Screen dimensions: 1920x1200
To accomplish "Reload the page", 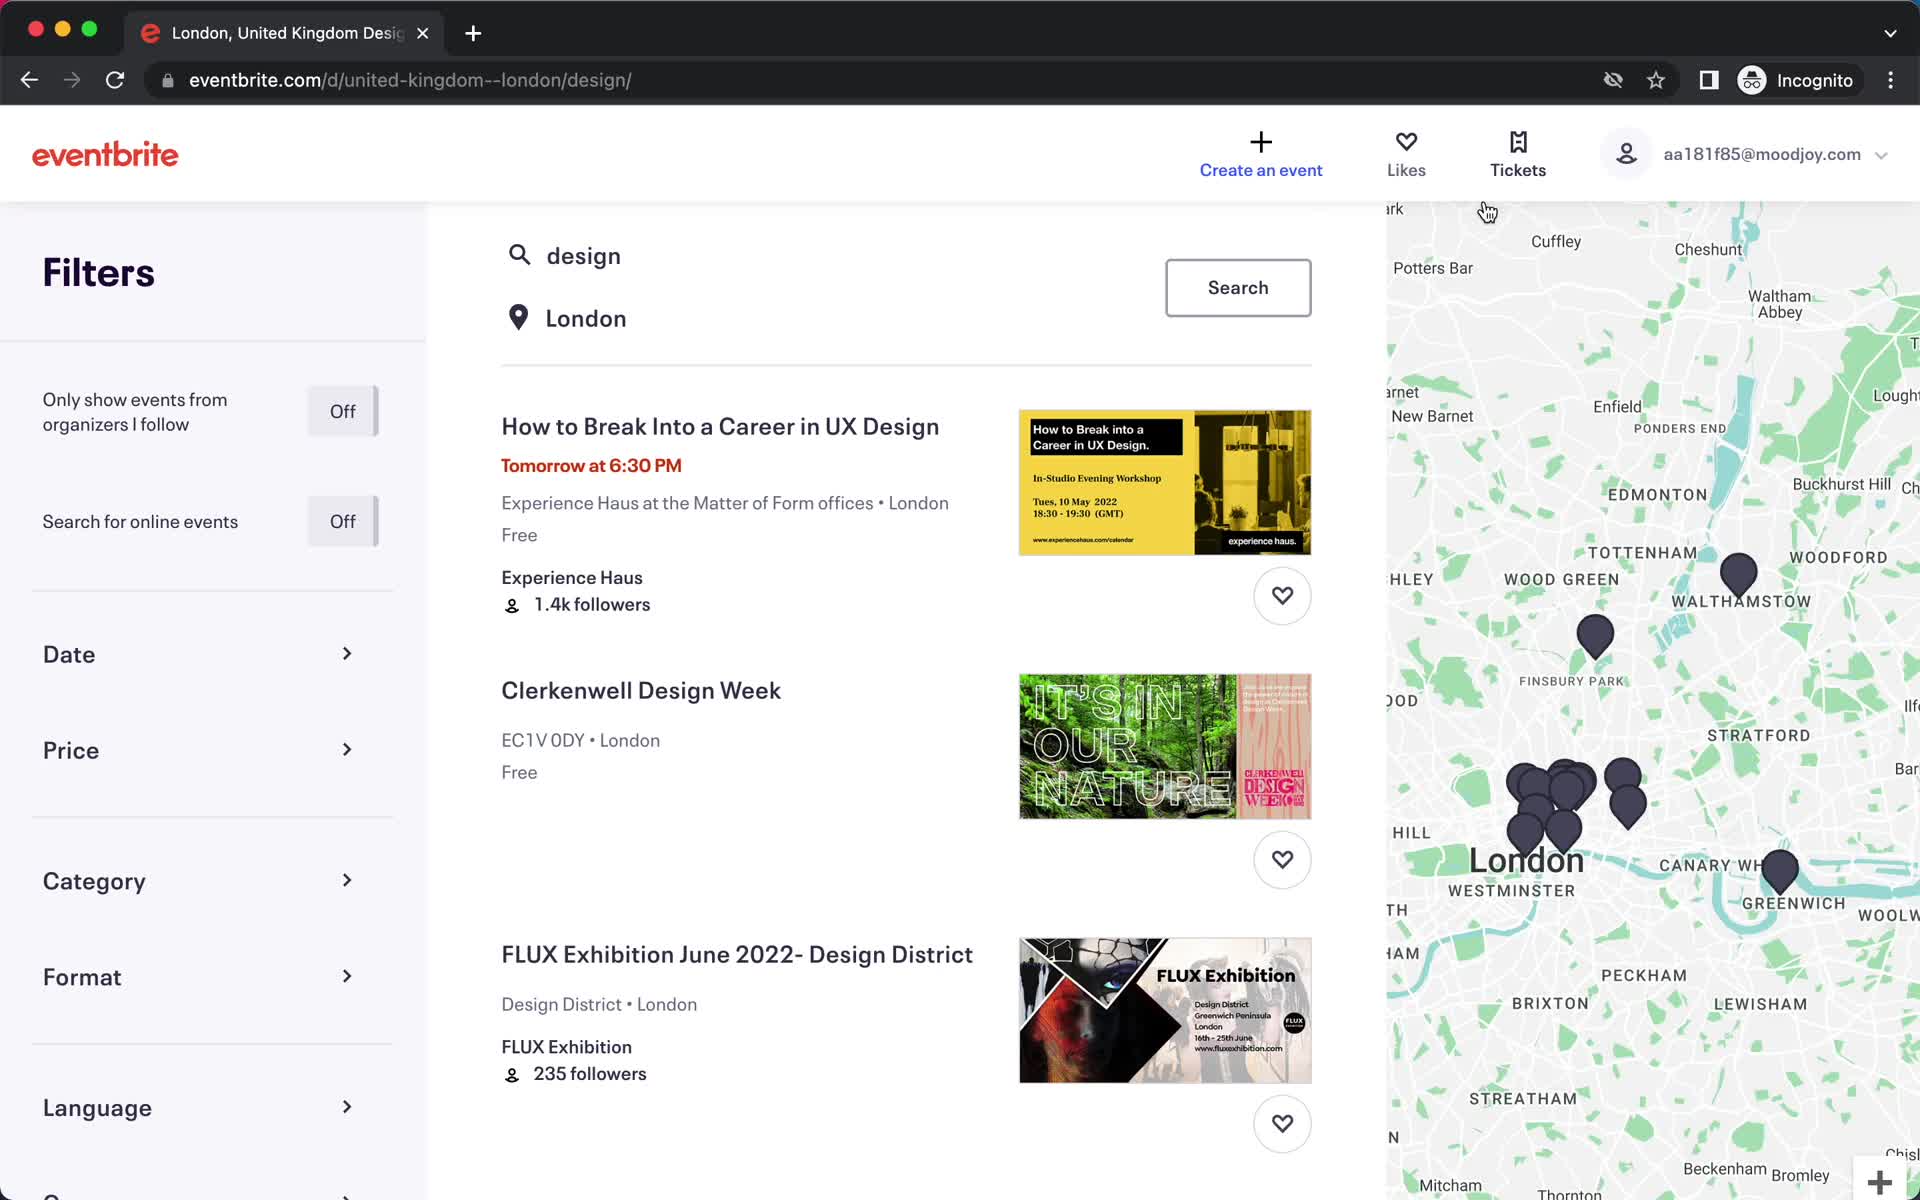I will [x=115, y=80].
